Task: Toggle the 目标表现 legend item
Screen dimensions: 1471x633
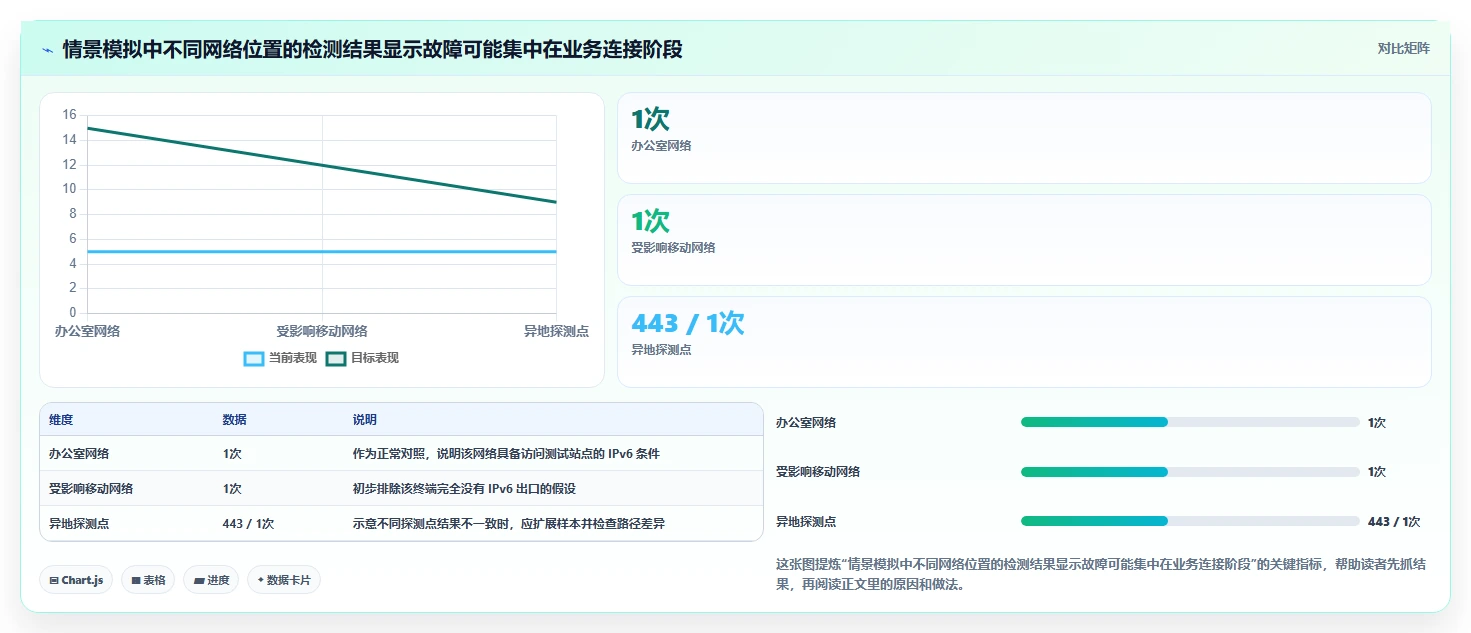Action: 363,358
